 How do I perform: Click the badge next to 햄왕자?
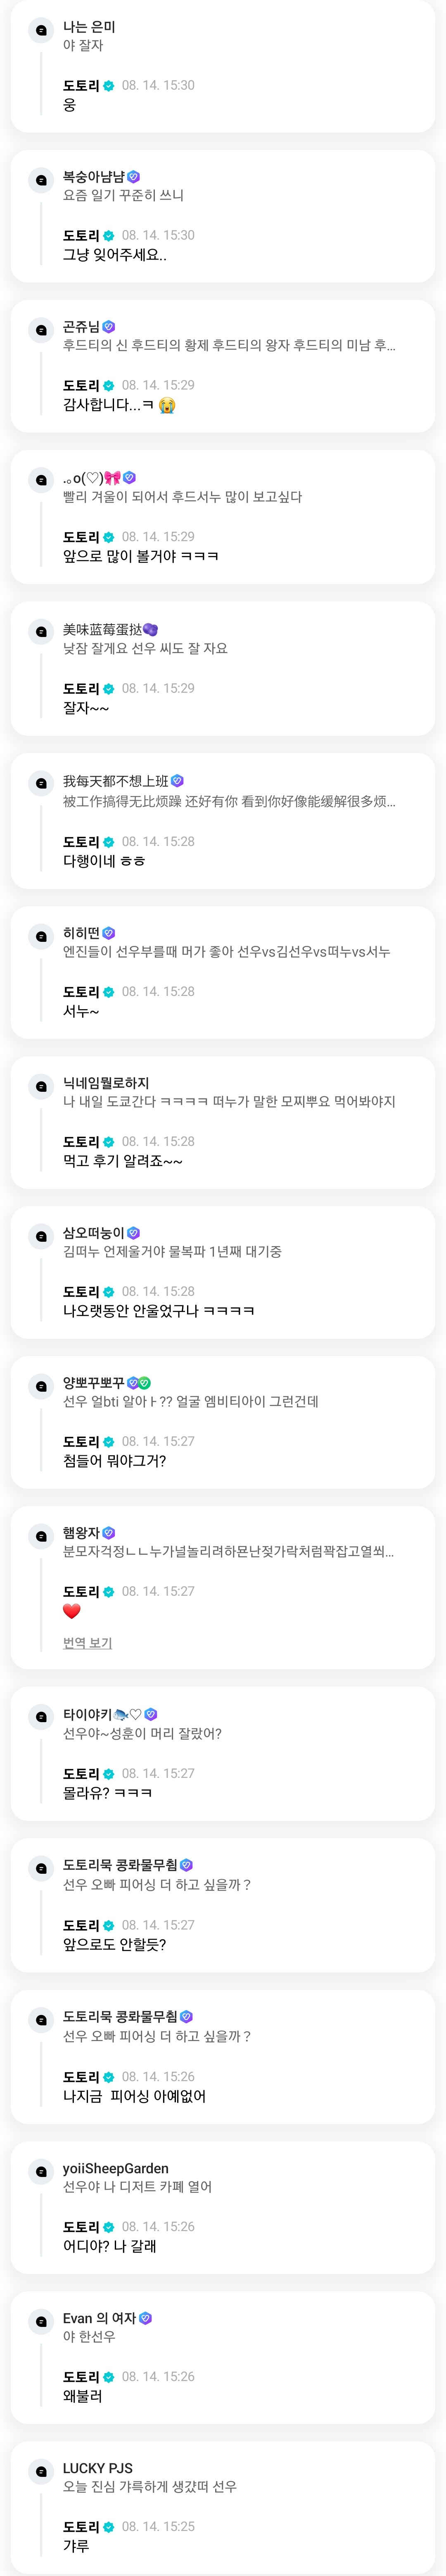pos(109,1532)
